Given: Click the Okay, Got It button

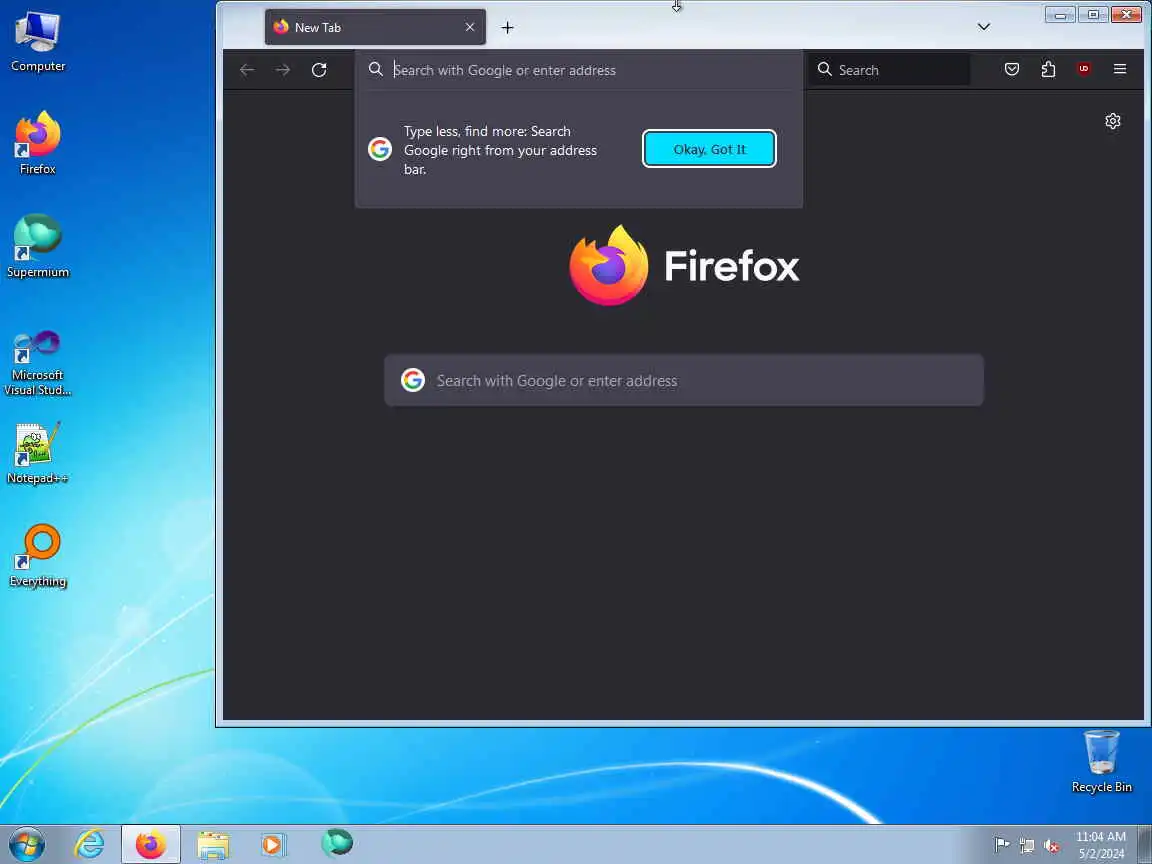Looking at the screenshot, I should [x=709, y=149].
